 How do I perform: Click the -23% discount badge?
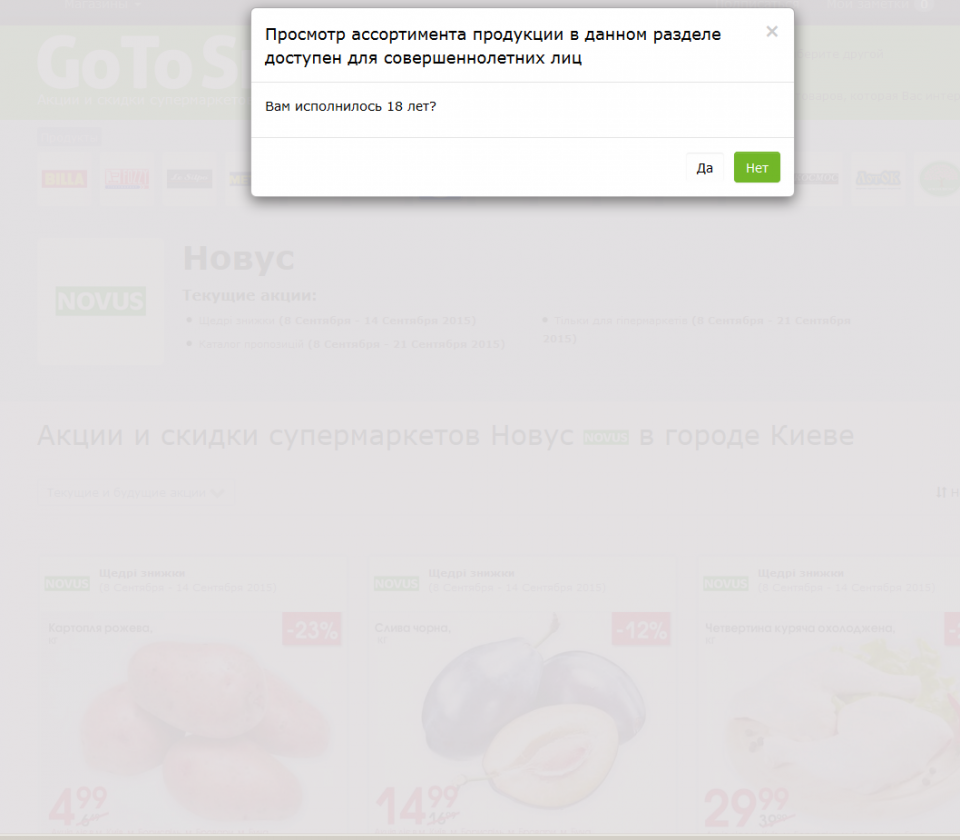(312, 630)
